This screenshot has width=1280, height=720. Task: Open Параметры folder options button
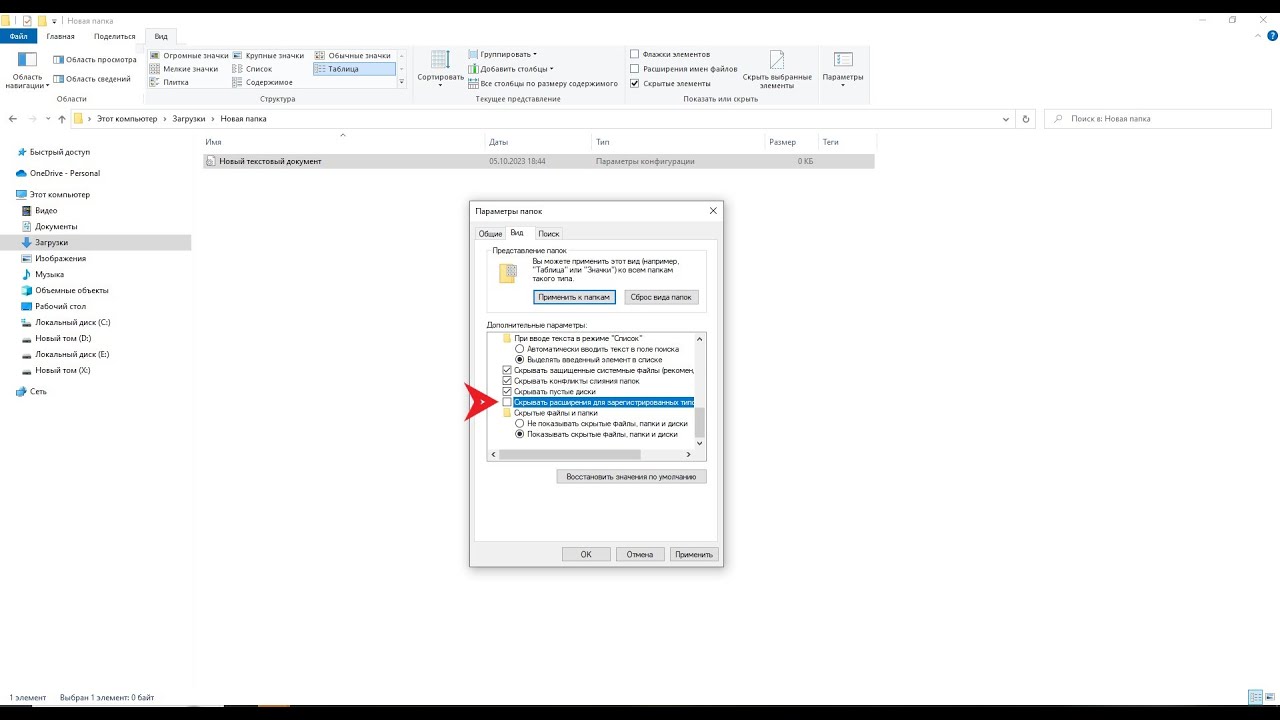coord(843,68)
